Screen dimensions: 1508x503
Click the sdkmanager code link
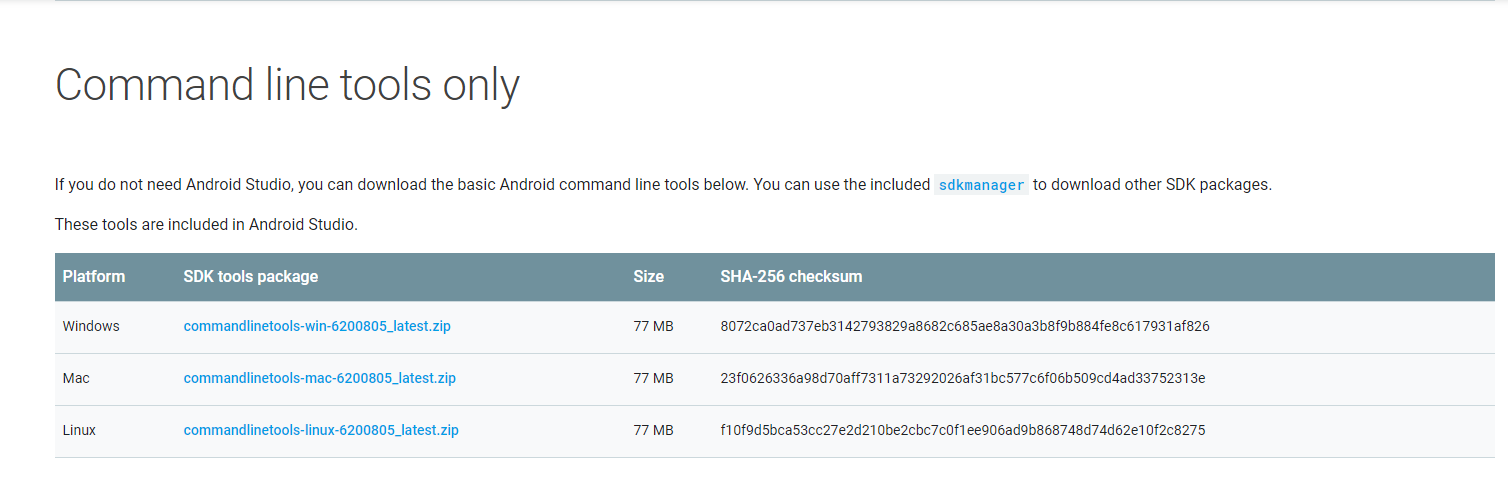[980, 185]
